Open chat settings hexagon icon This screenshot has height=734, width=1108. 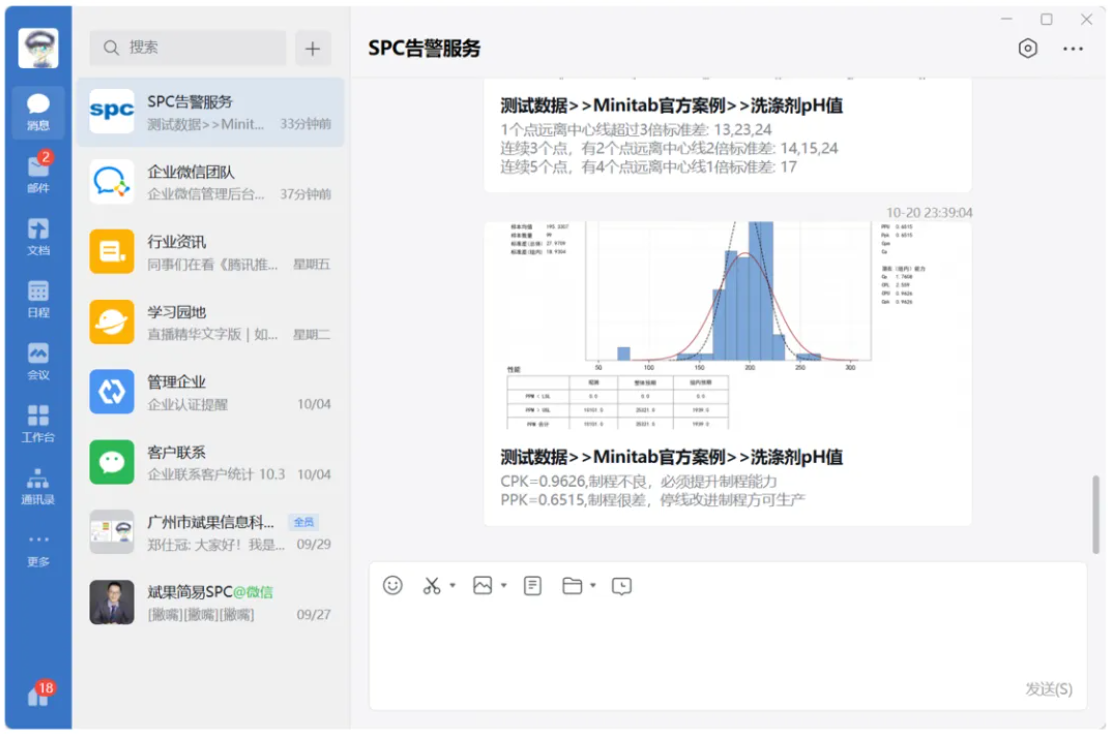(x=1028, y=48)
